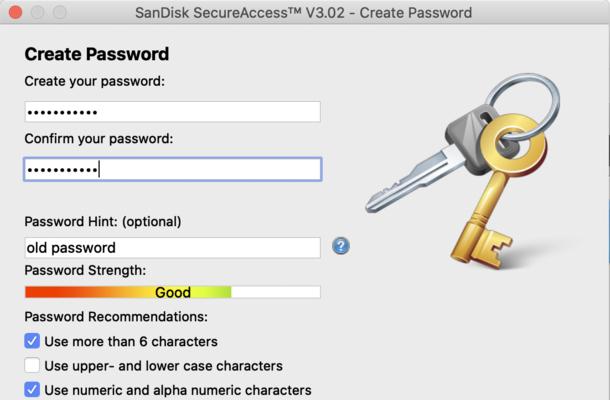The width and height of the screenshot is (610, 400).
Task: Click the greyed-out zoom window button
Action: (60, 12)
